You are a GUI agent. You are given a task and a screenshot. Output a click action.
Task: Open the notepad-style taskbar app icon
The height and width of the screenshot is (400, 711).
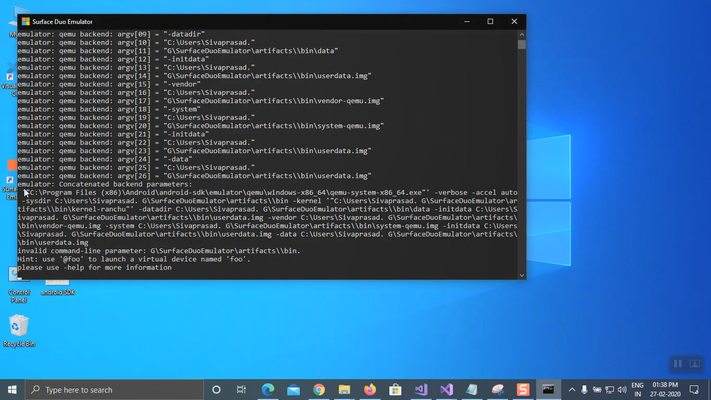(x=472, y=390)
